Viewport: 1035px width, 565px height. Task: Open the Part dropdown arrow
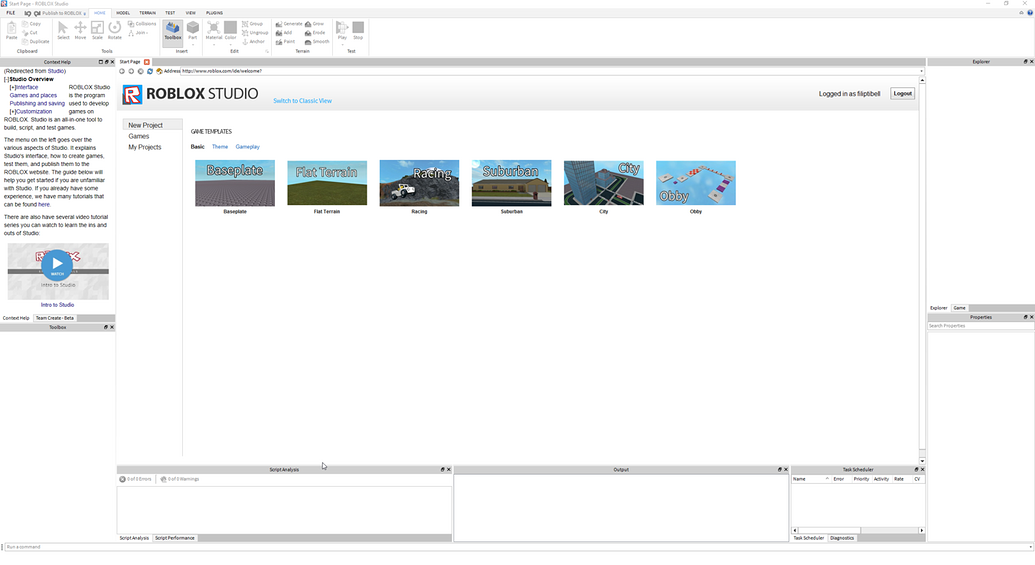pyautogui.click(x=193, y=44)
